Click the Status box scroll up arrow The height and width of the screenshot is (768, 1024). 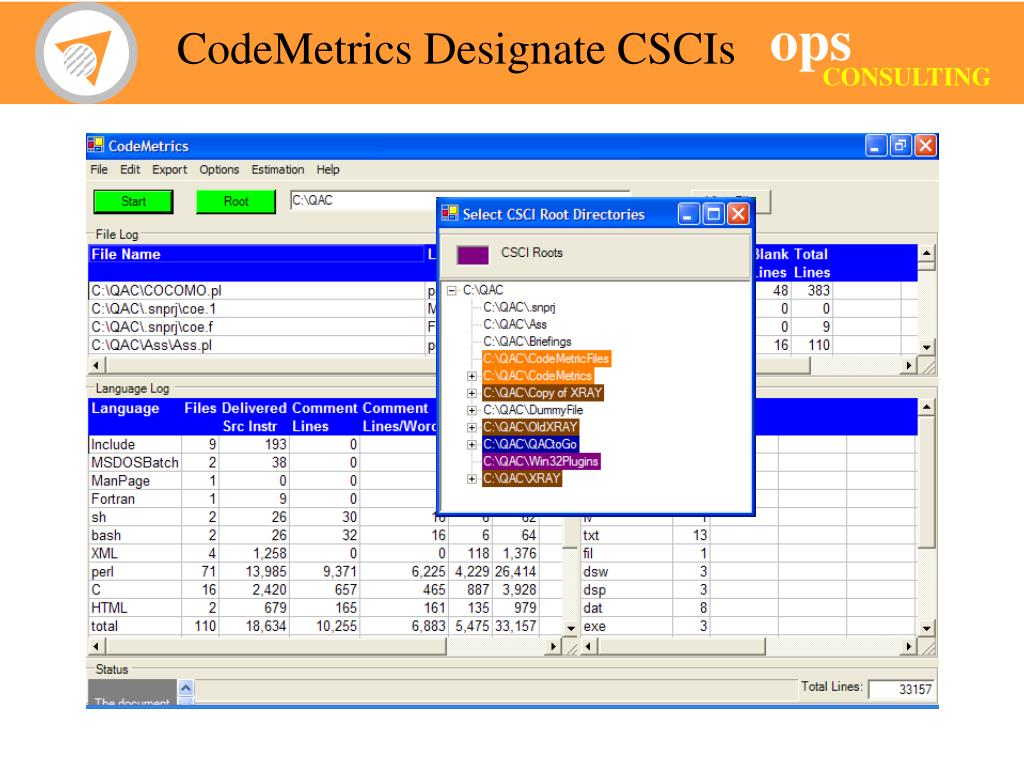click(x=186, y=688)
